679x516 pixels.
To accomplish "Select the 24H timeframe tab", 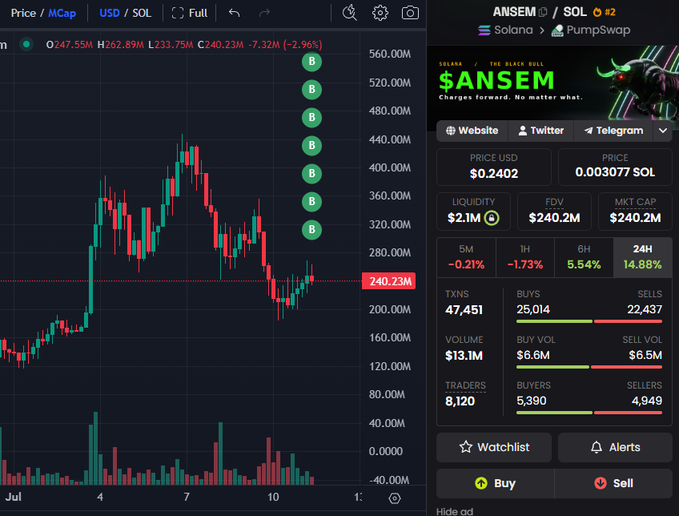I will [643, 257].
